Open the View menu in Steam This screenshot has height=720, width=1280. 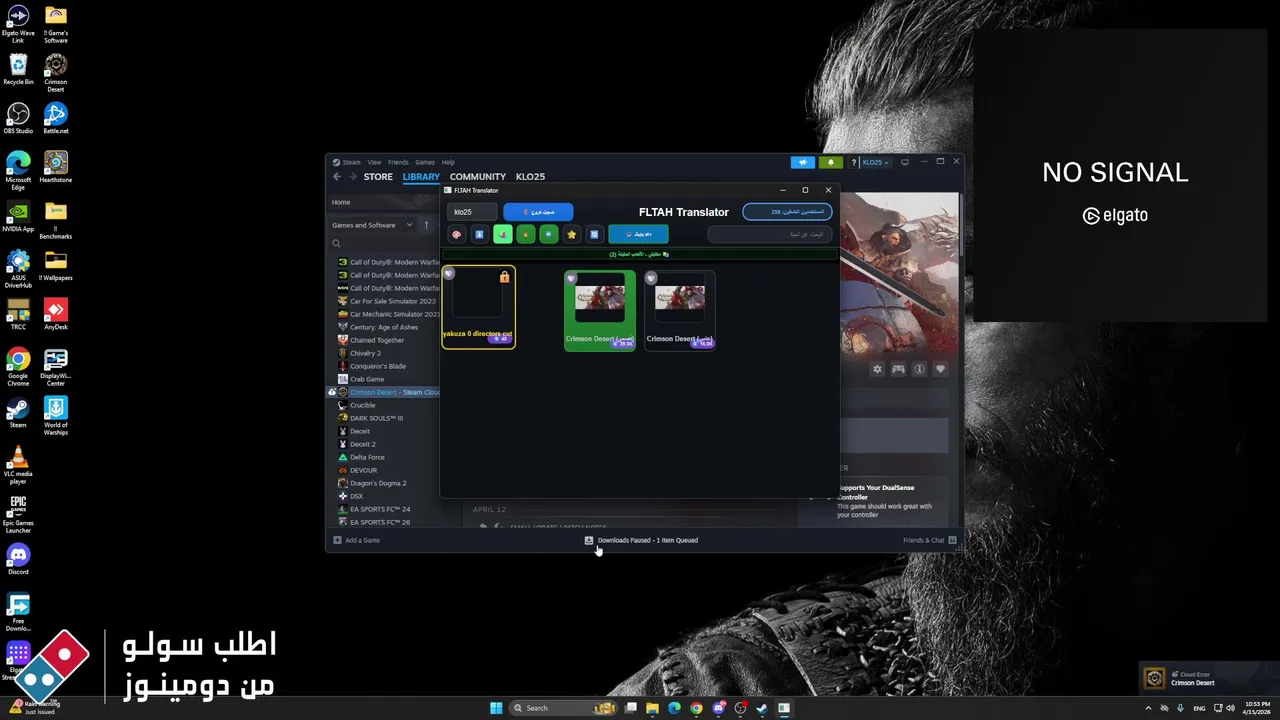pyautogui.click(x=374, y=162)
